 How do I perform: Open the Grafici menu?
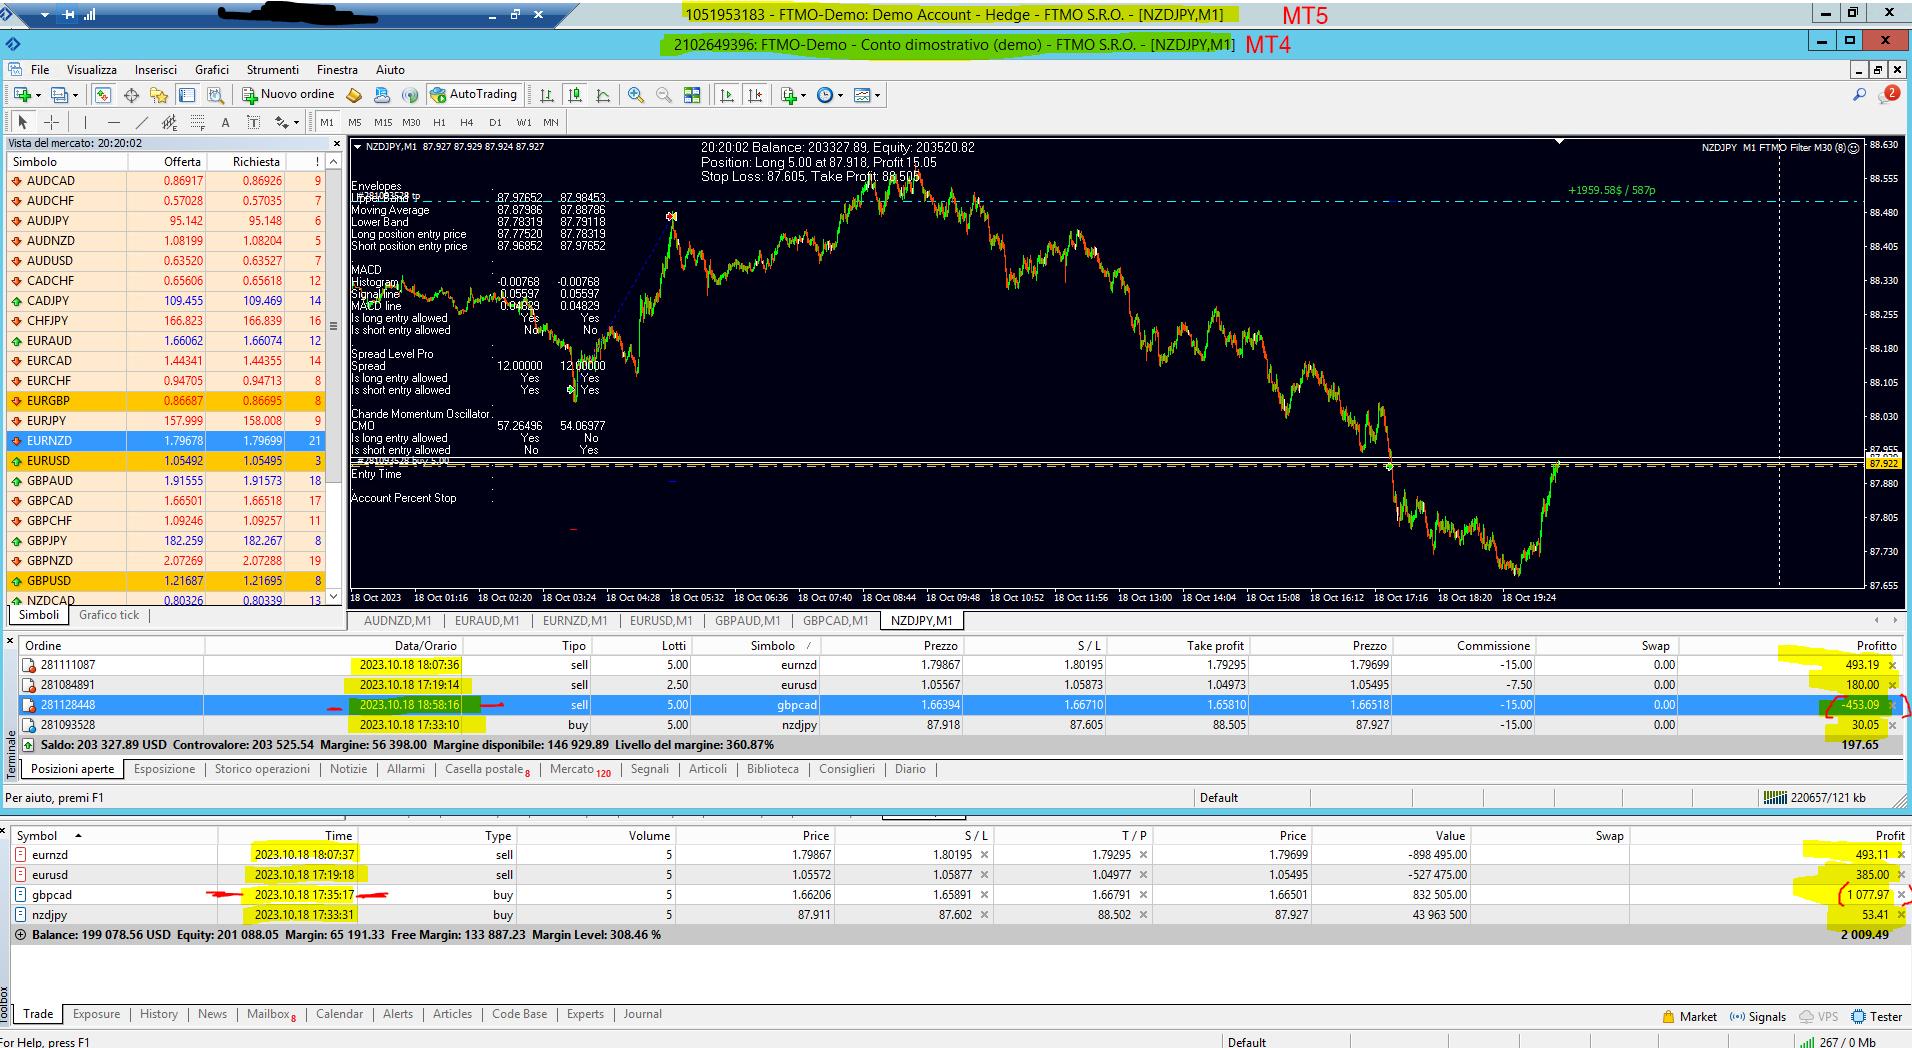pyautogui.click(x=212, y=70)
